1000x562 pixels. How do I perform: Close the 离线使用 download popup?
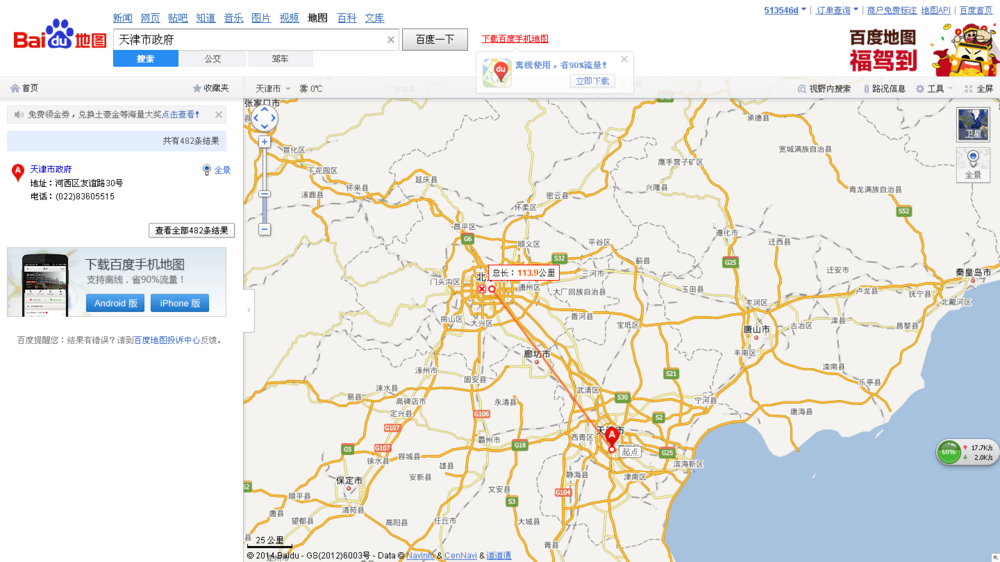point(624,59)
